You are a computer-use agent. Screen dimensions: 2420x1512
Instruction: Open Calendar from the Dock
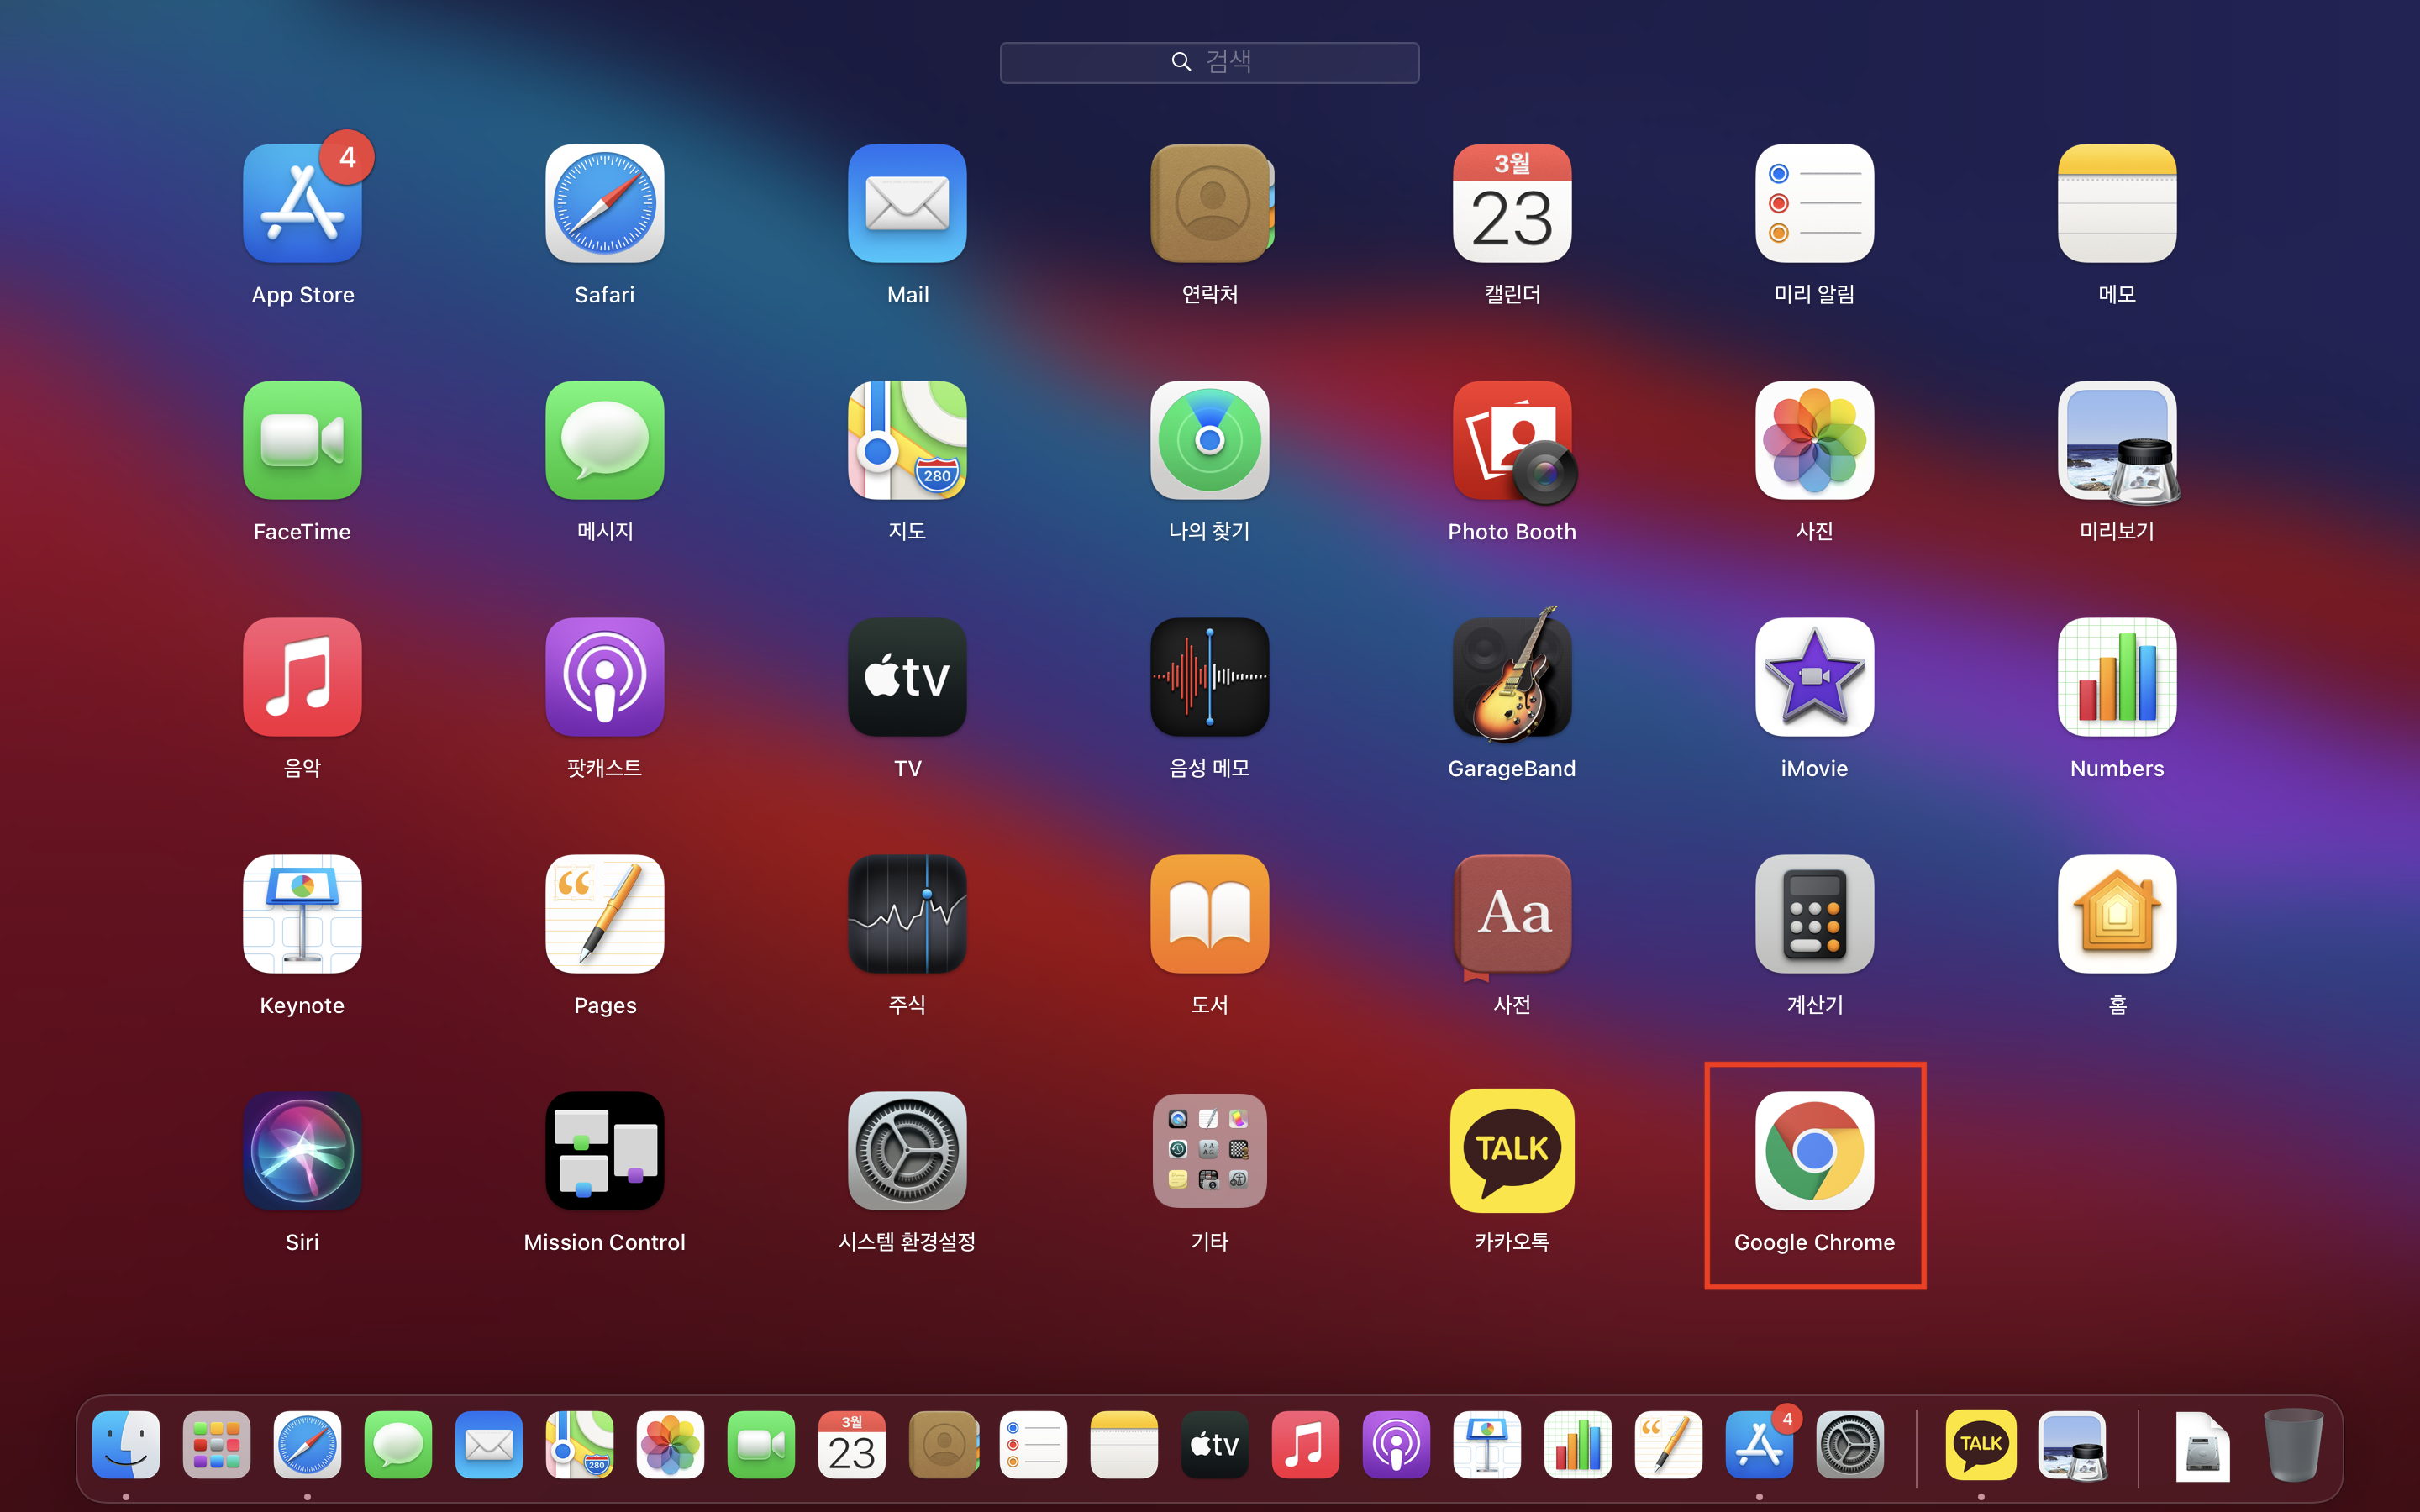(x=852, y=1445)
